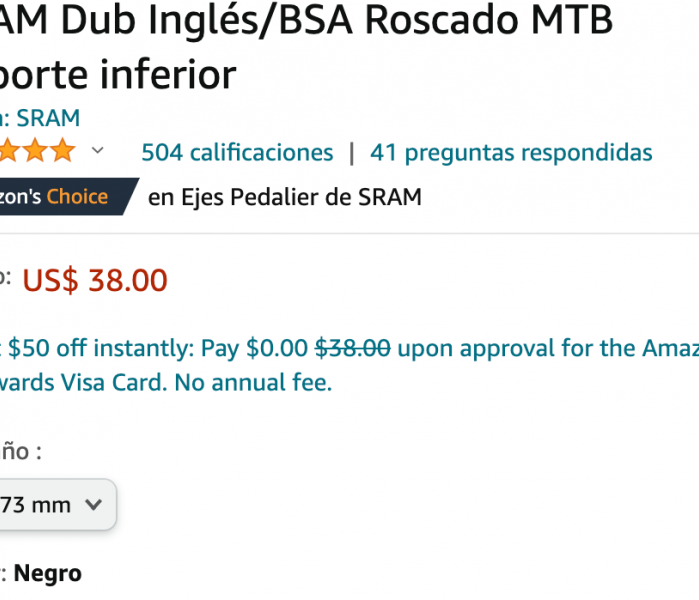Open the en Ejes Pedalier de SRAM link
Viewport: 699px width, 600px height.
[x=285, y=197]
